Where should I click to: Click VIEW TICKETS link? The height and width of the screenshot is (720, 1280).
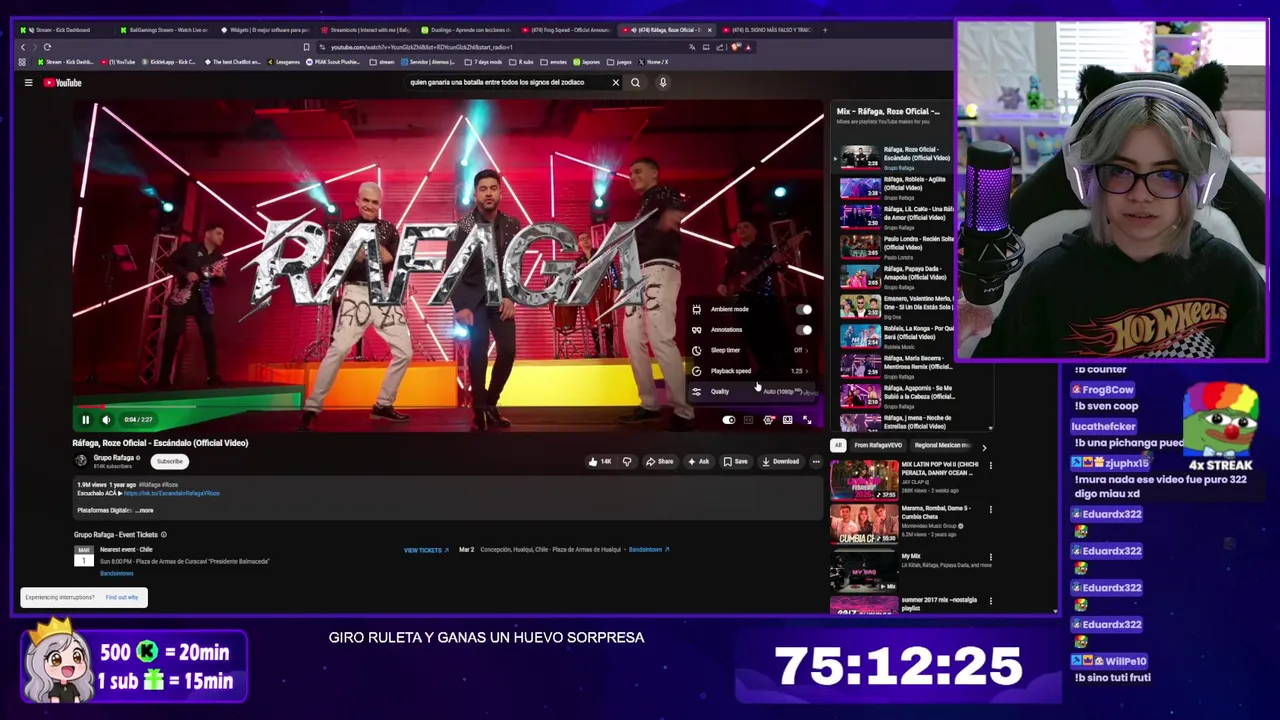tap(426, 550)
